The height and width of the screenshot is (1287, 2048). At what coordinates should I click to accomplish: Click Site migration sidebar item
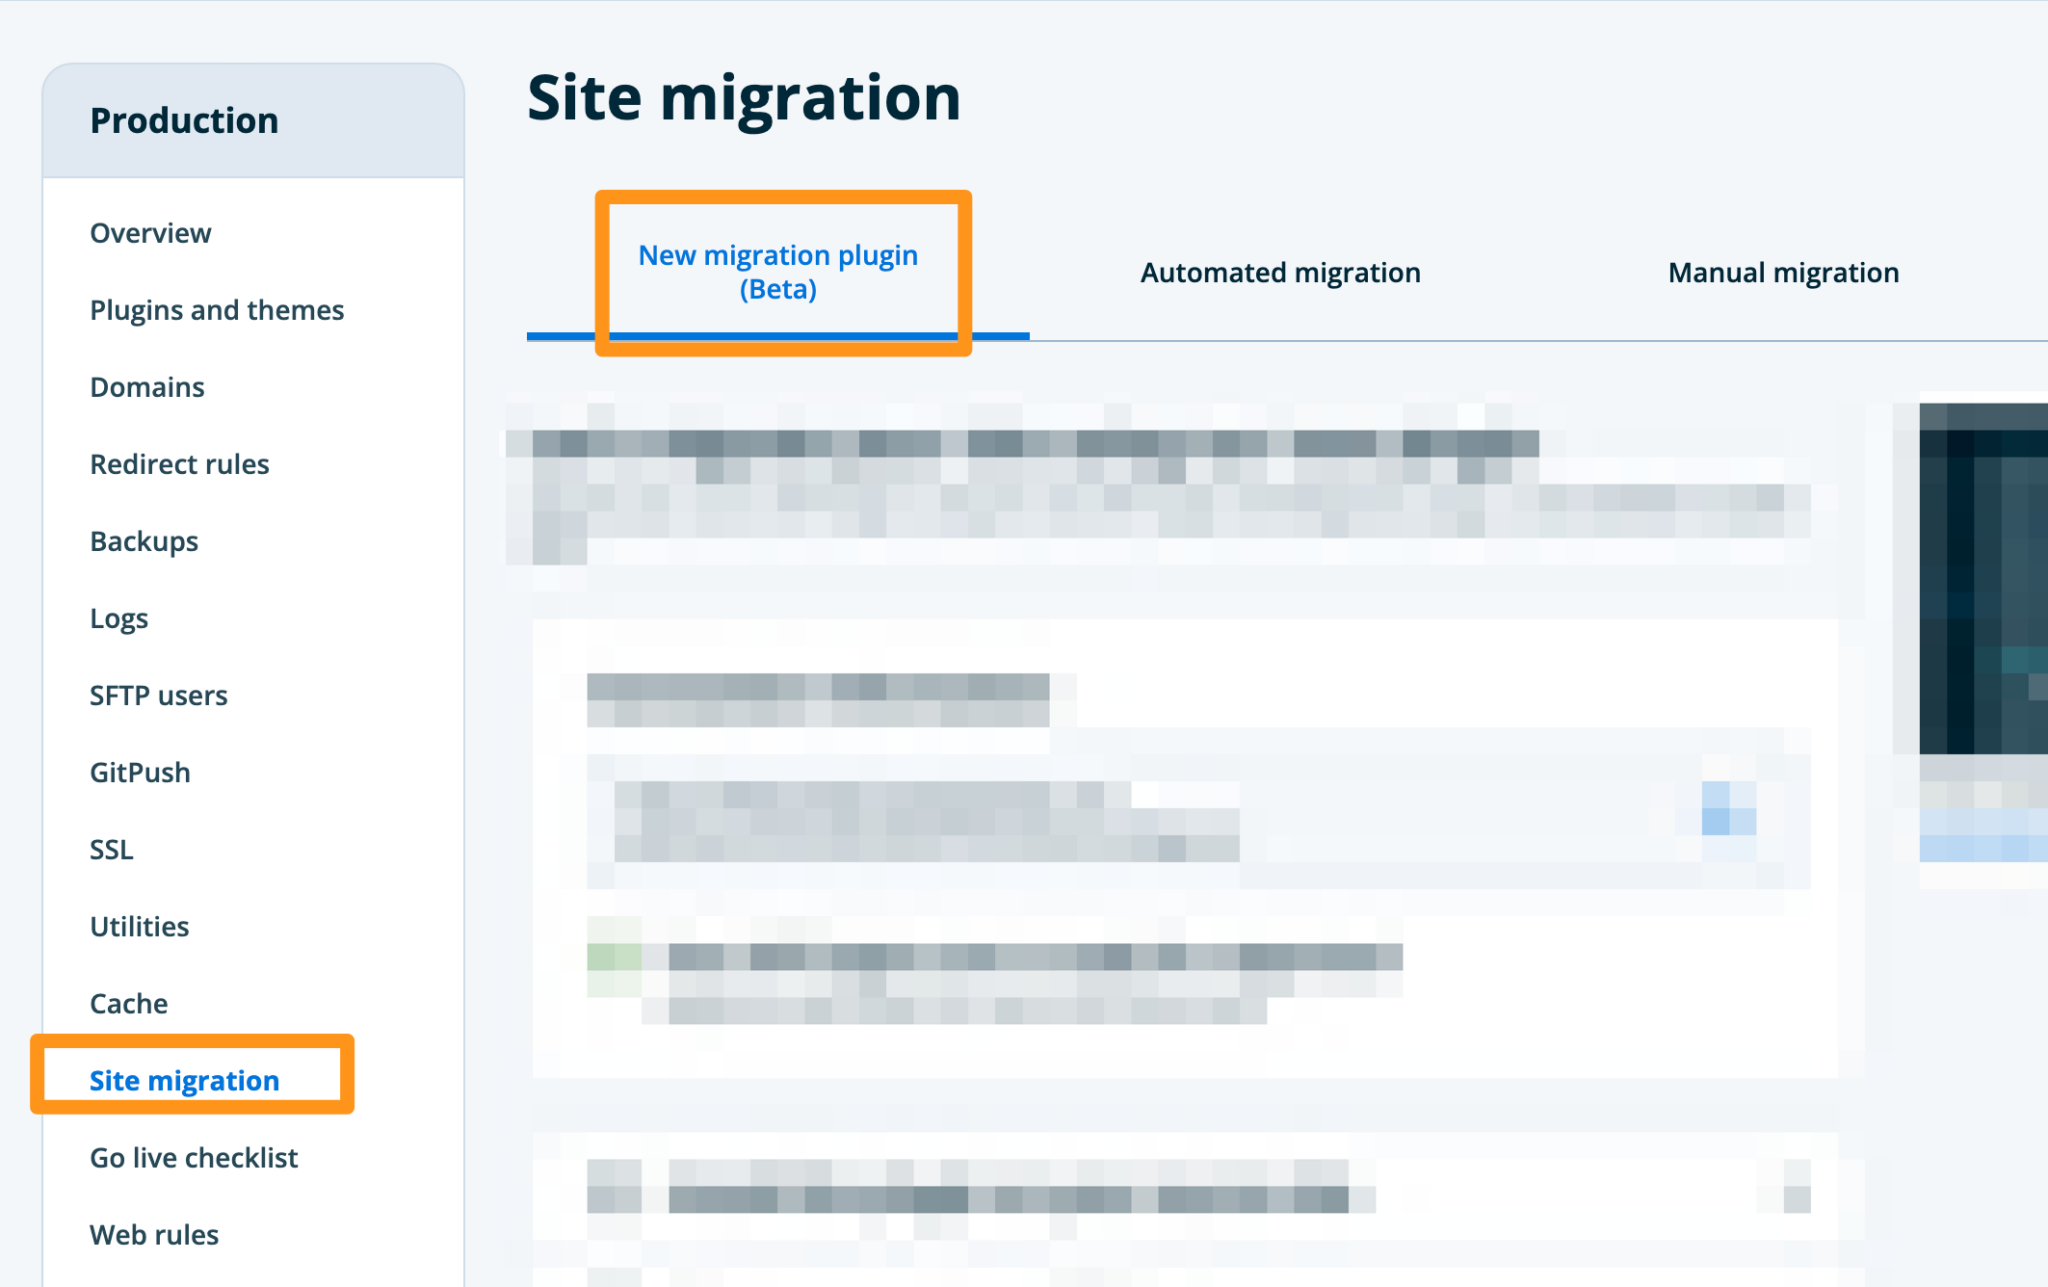point(184,1080)
